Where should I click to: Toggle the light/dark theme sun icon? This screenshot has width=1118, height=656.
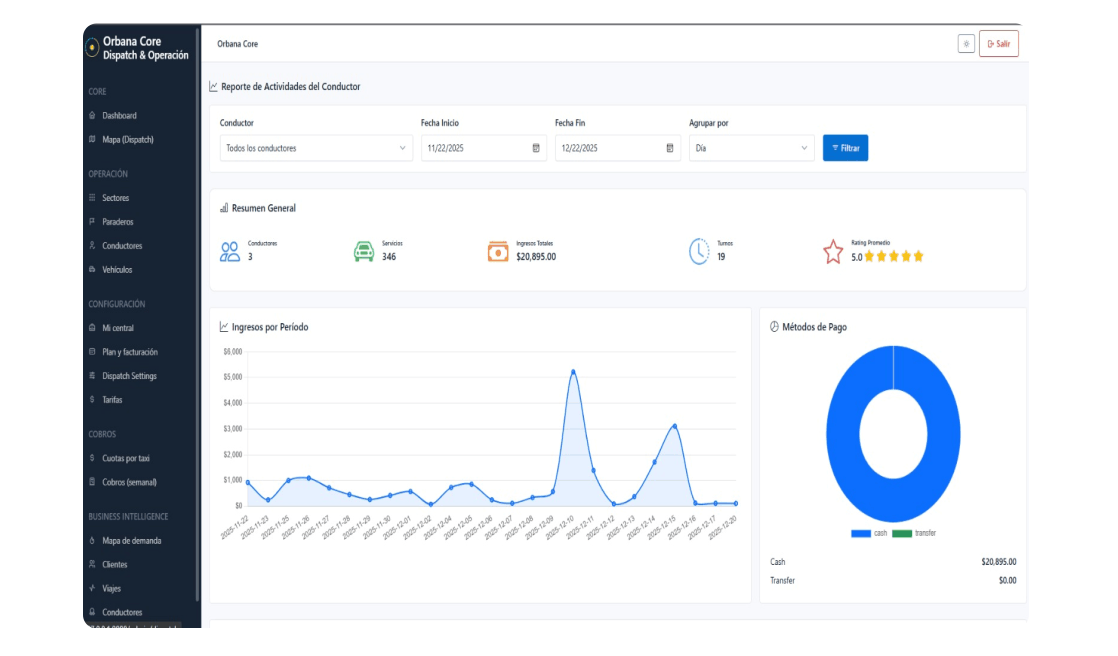pos(966,44)
